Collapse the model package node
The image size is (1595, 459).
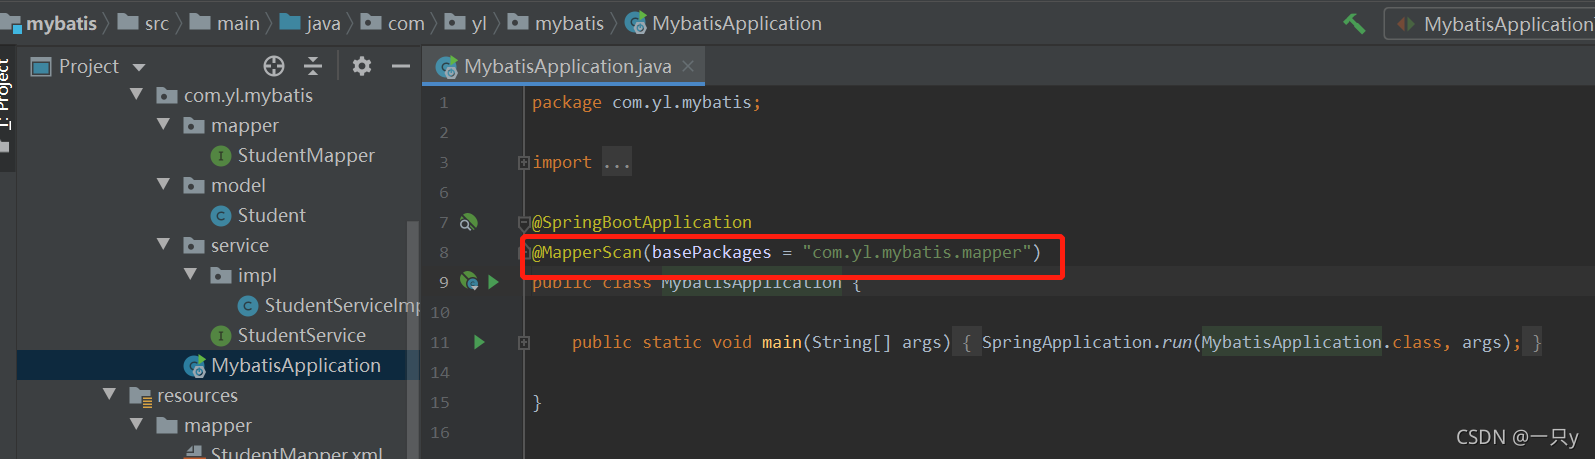click(x=164, y=185)
